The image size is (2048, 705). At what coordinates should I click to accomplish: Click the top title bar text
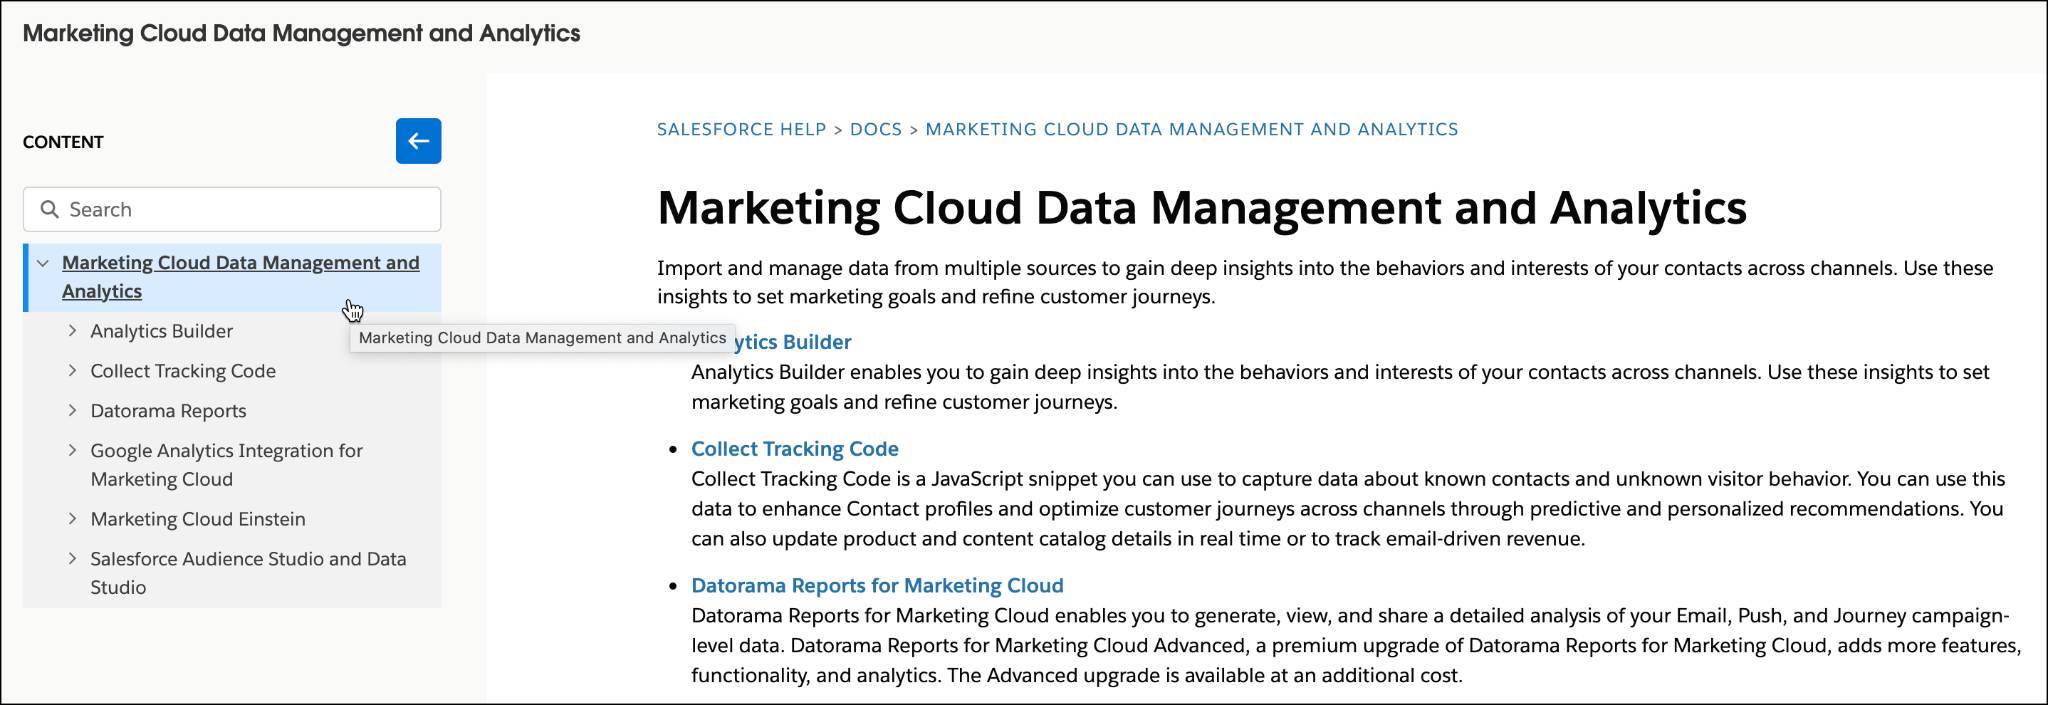[301, 33]
